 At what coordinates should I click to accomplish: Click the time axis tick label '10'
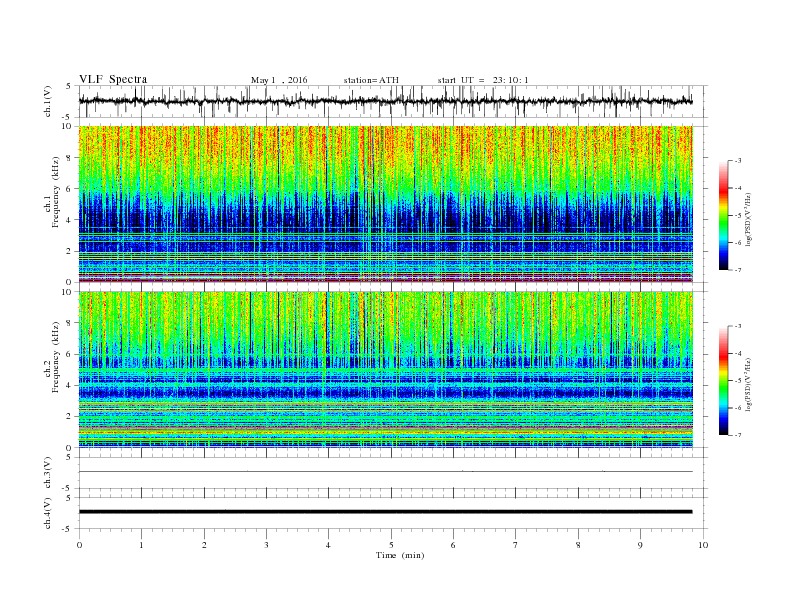tap(703, 545)
